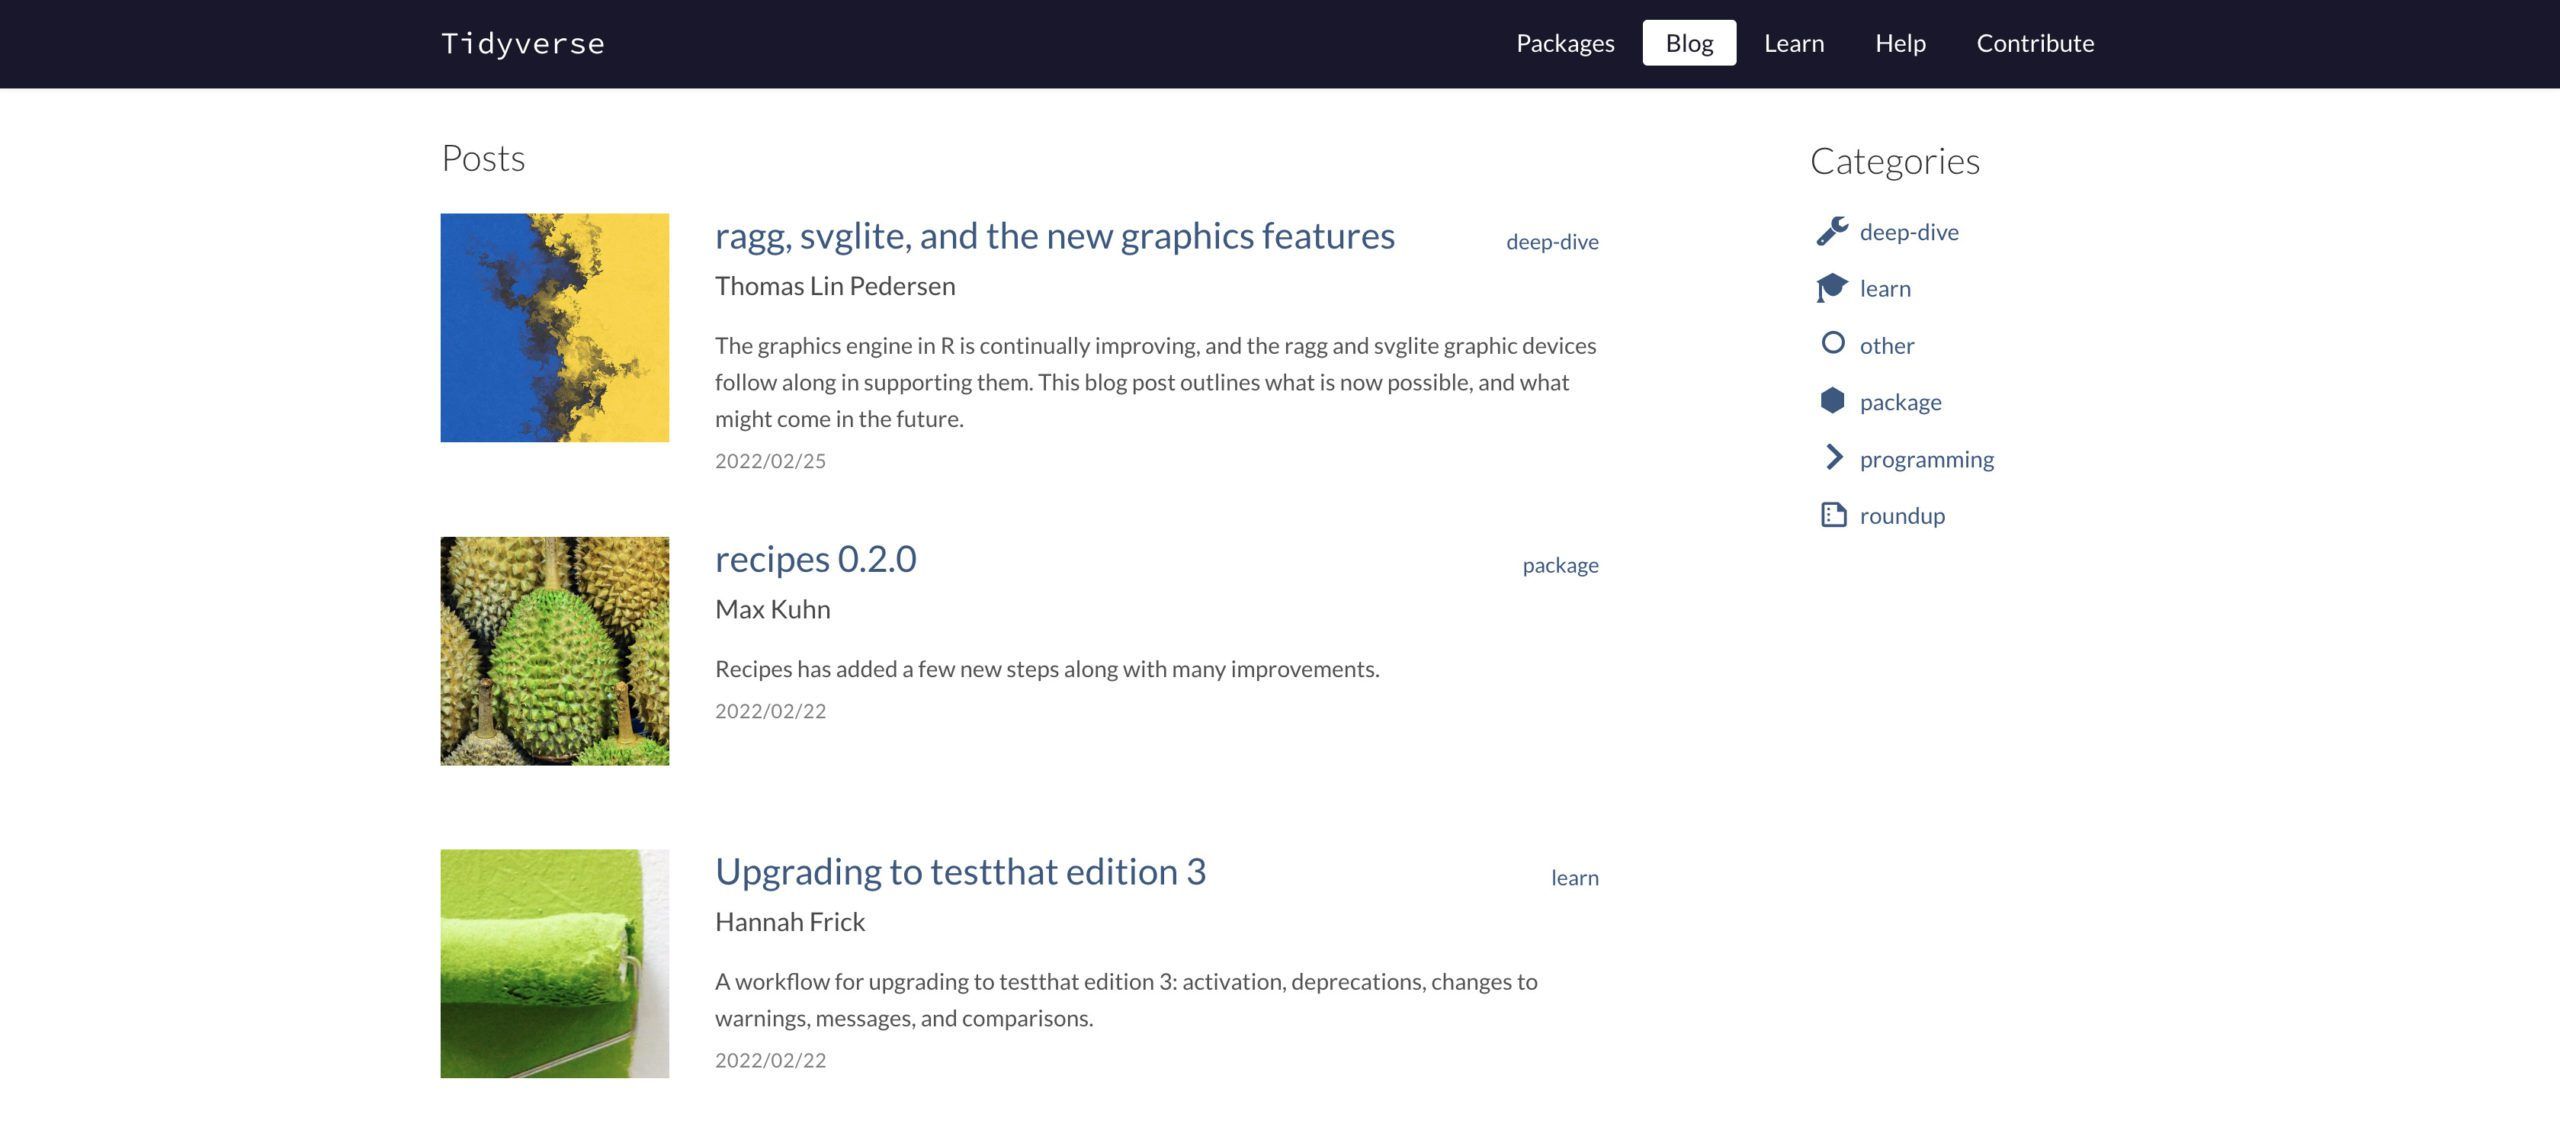Viewport: 2560px width, 1127px height.
Task: Click the learn tag on testthat post
Action: pyautogui.click(x=1574, y=878)
